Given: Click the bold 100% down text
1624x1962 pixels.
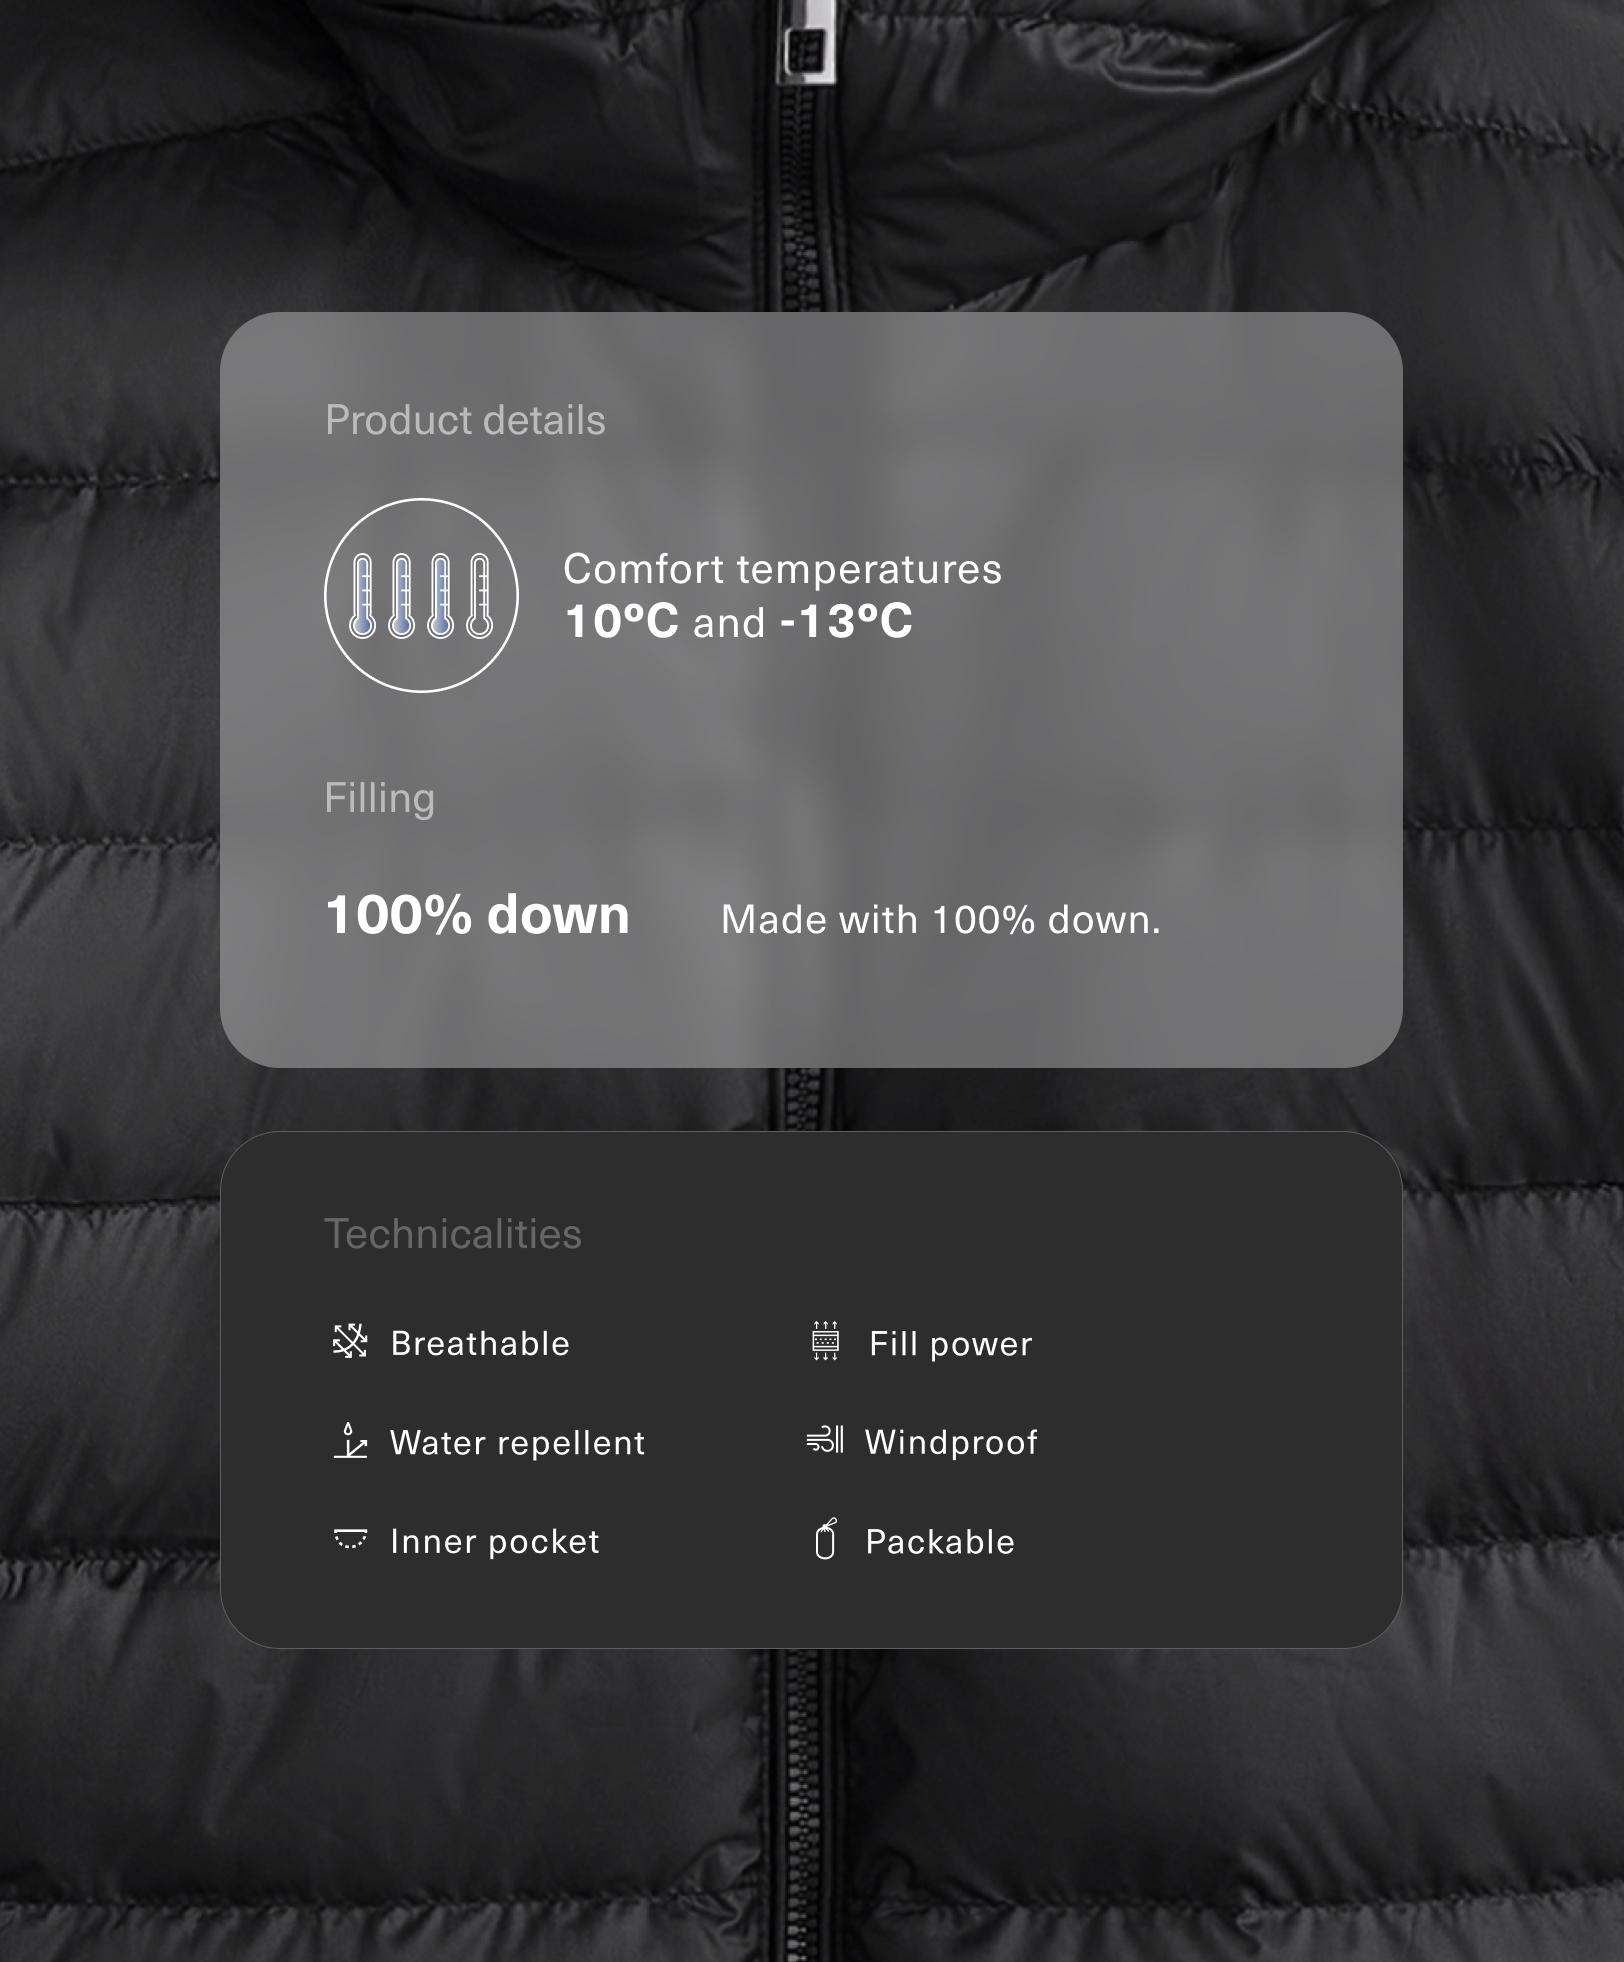Looking at the screenshot, I should click(478, 914).
